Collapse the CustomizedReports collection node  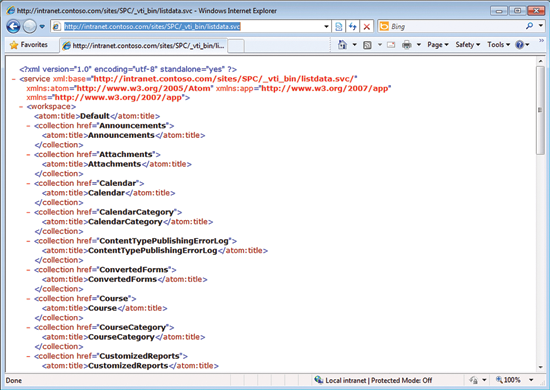[28, 356]
